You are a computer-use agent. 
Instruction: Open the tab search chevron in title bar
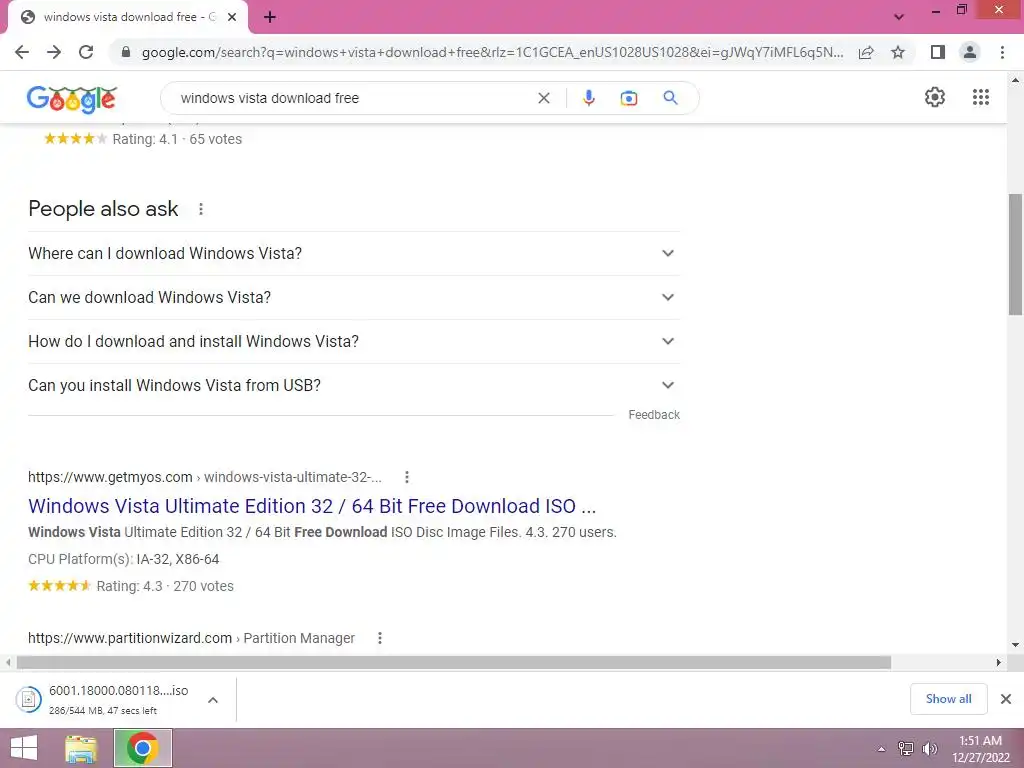[899, 17]
